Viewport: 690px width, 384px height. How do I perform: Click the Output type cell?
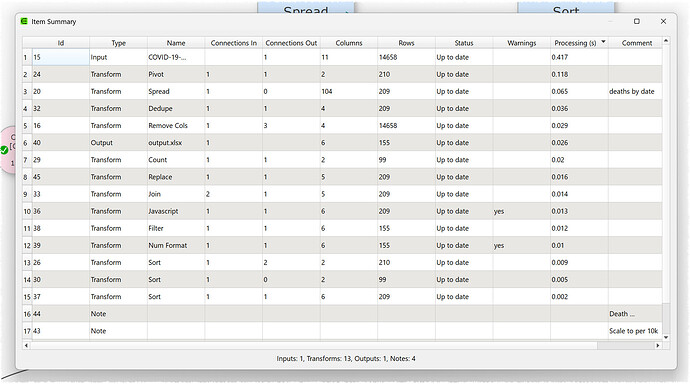[x=118, y=143]
